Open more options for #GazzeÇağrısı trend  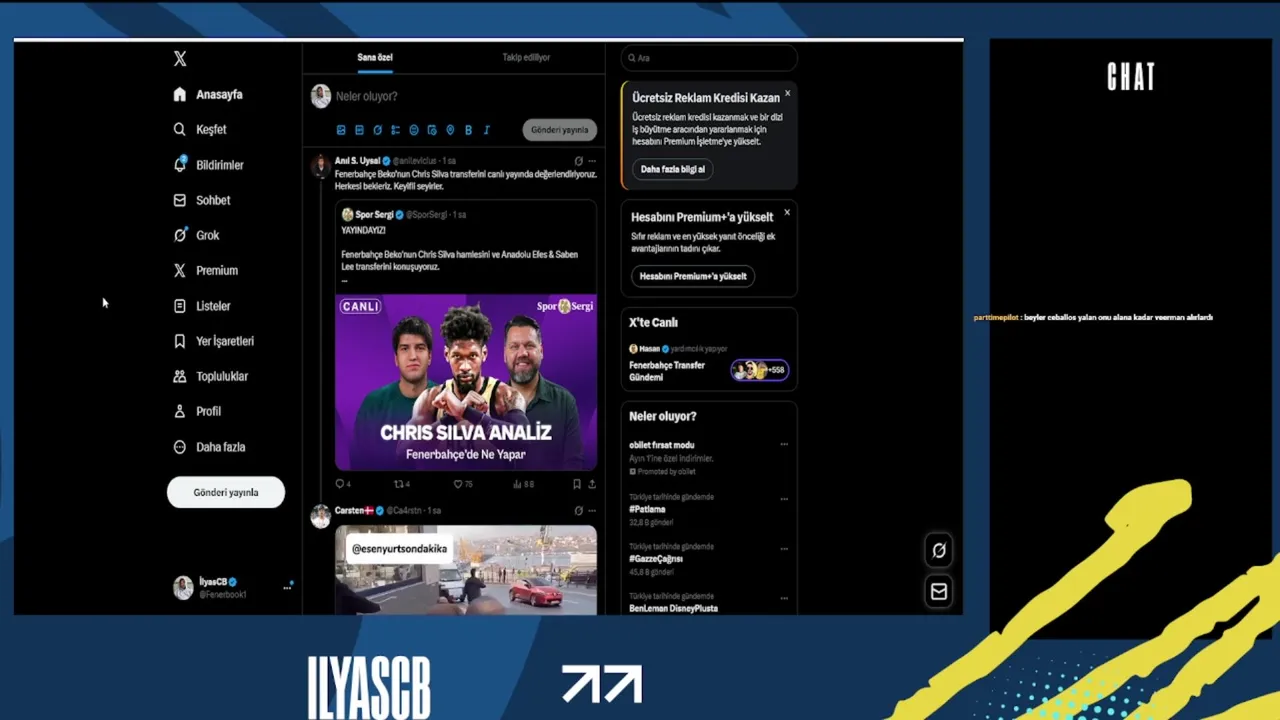click(x=784, y=548)
